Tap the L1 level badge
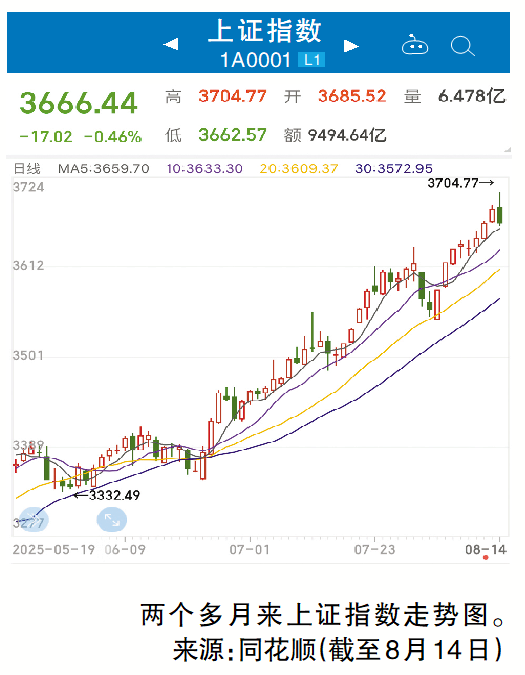The width and height of the screenshot is (525, 675). [x=312, y=60]
